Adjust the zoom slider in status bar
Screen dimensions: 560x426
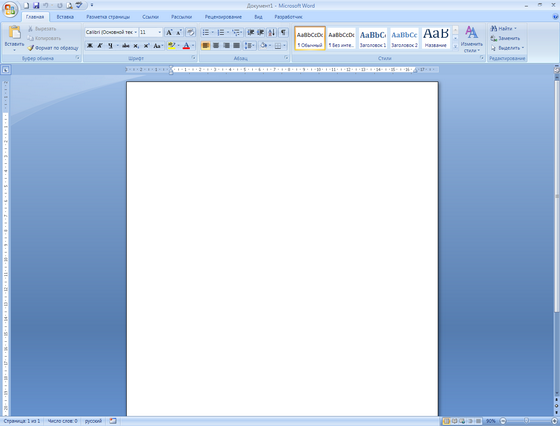point(526,421)
